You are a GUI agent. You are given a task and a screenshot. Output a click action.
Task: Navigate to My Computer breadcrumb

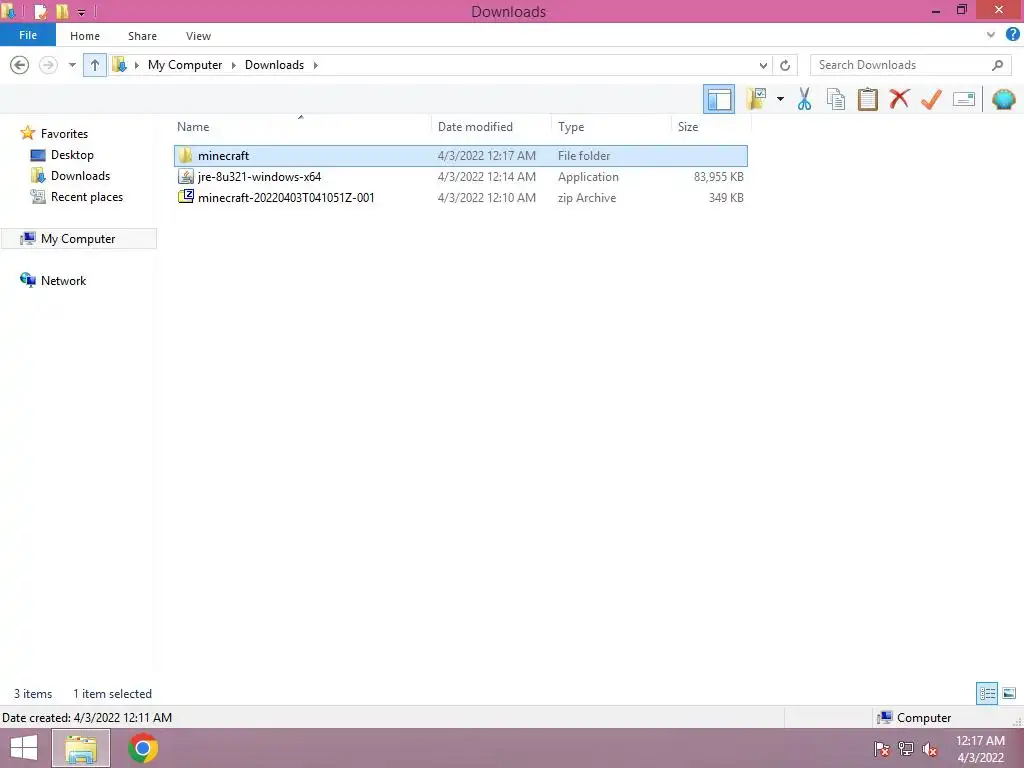185,65
